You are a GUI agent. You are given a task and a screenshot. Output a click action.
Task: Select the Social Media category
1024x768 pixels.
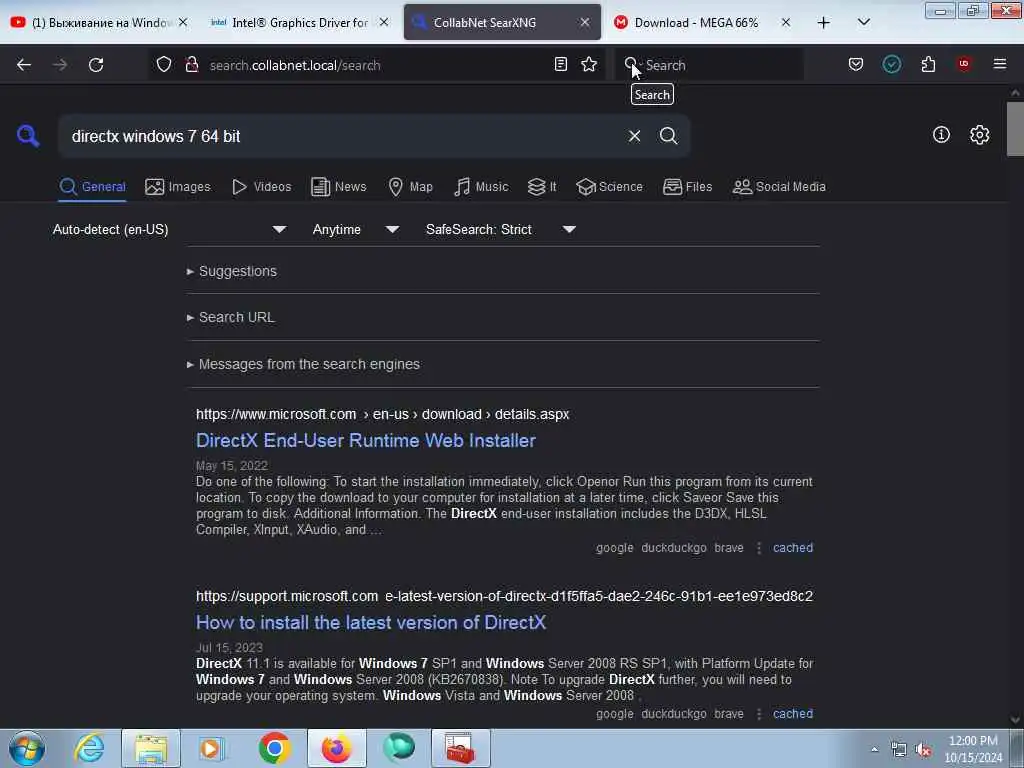click(x=779, y=187)
